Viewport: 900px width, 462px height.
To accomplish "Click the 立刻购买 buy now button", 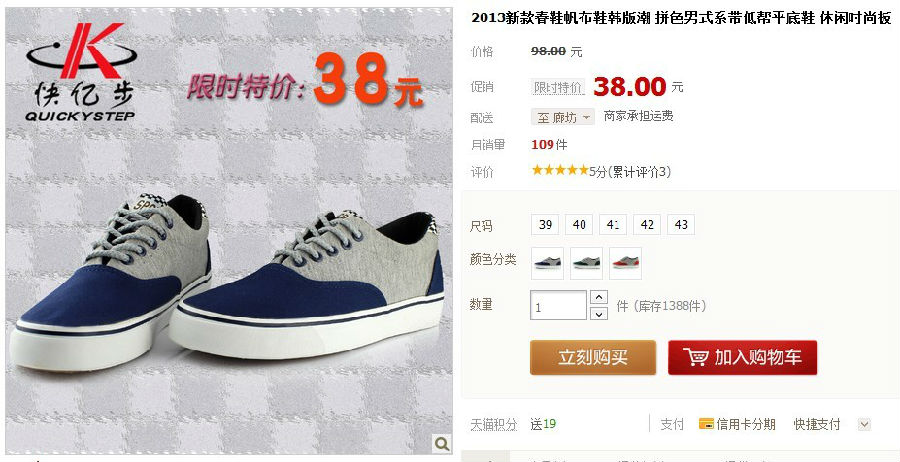I will 593,358.
